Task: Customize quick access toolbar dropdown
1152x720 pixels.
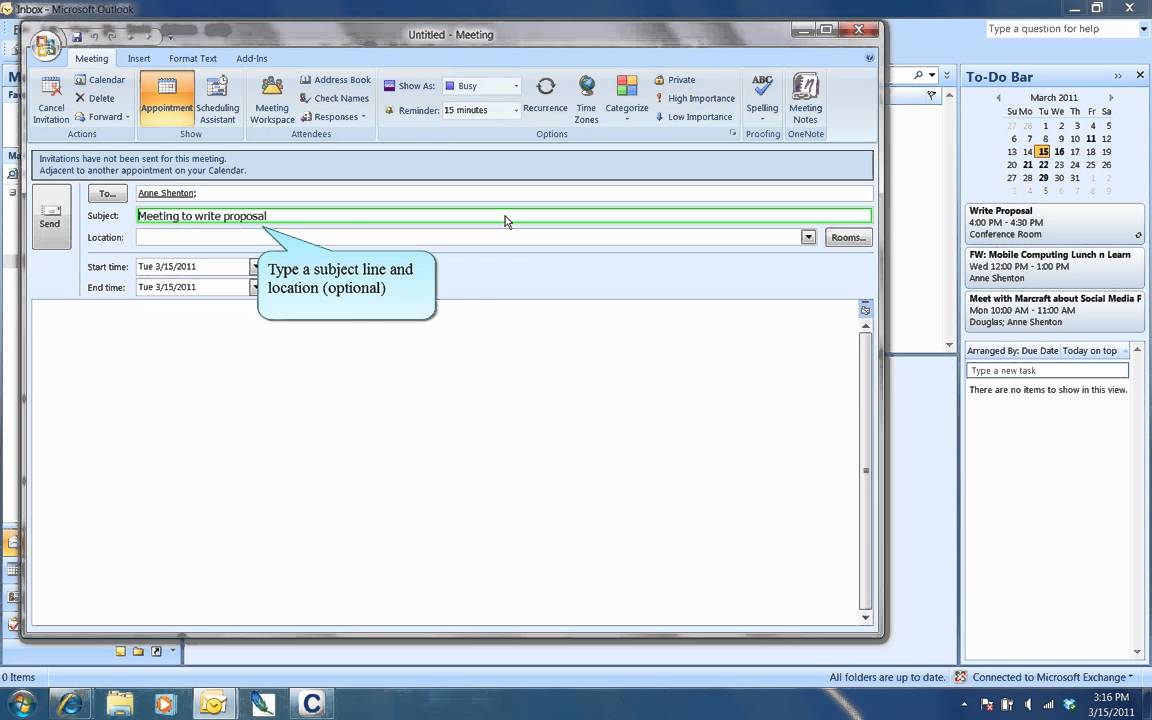Action: pyautogui.click(x=170, y=37)
